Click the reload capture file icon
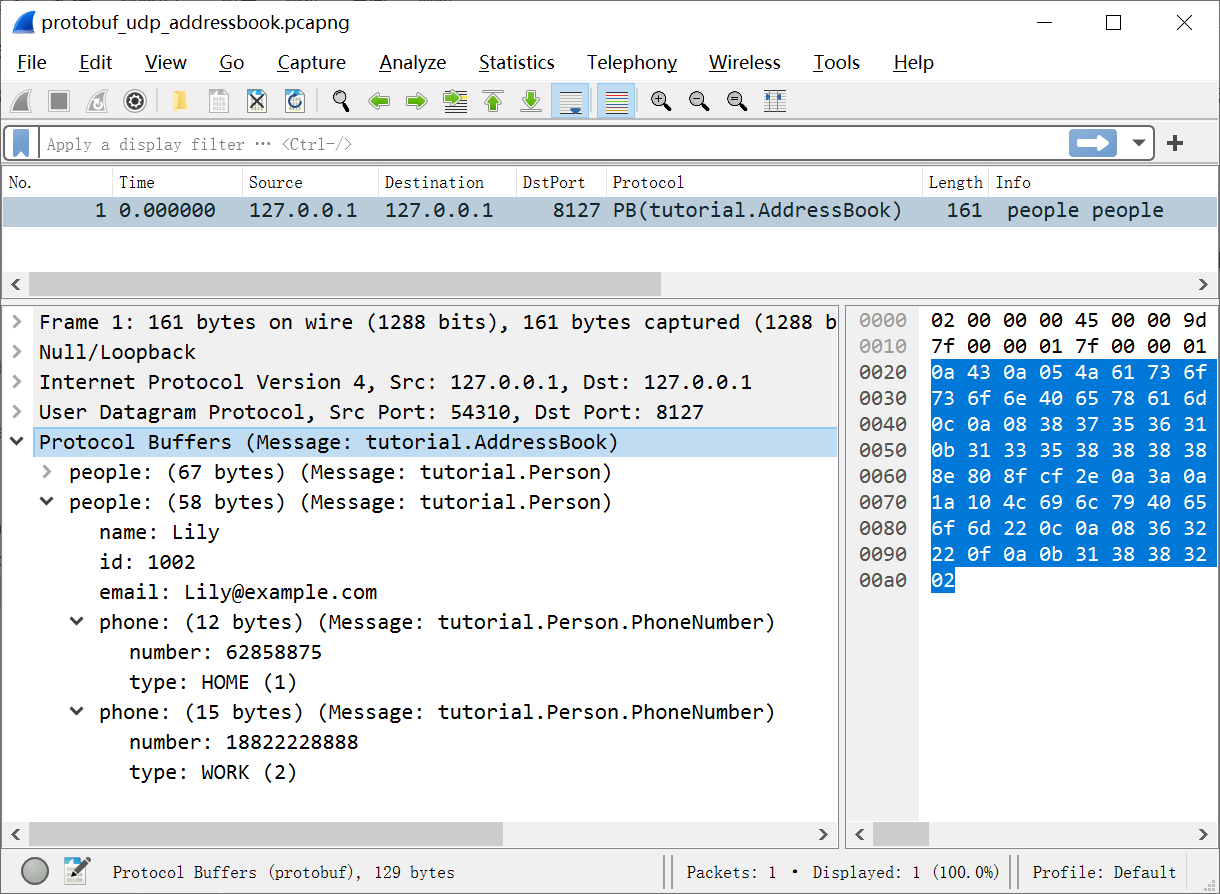Screen dimensions: 1220x894 coord(293,100)
